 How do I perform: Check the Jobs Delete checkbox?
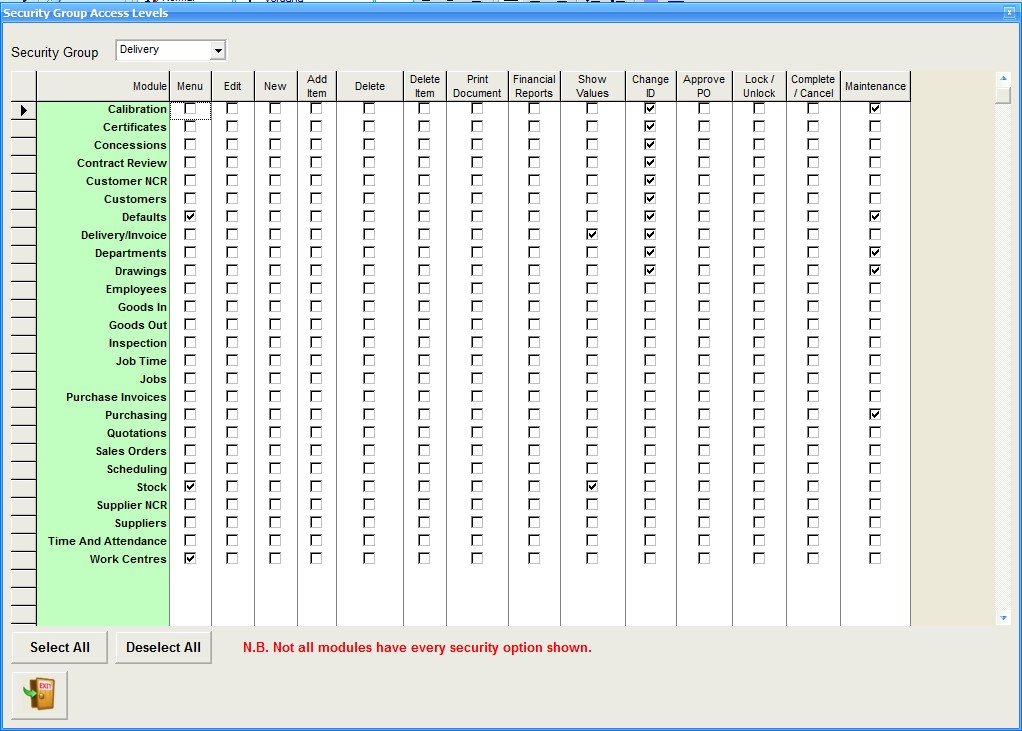click(x=369, y=379)
